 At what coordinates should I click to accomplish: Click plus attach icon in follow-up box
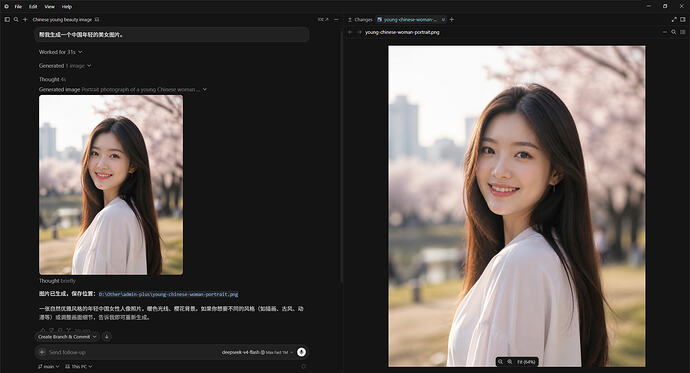(x=42, y=352)
